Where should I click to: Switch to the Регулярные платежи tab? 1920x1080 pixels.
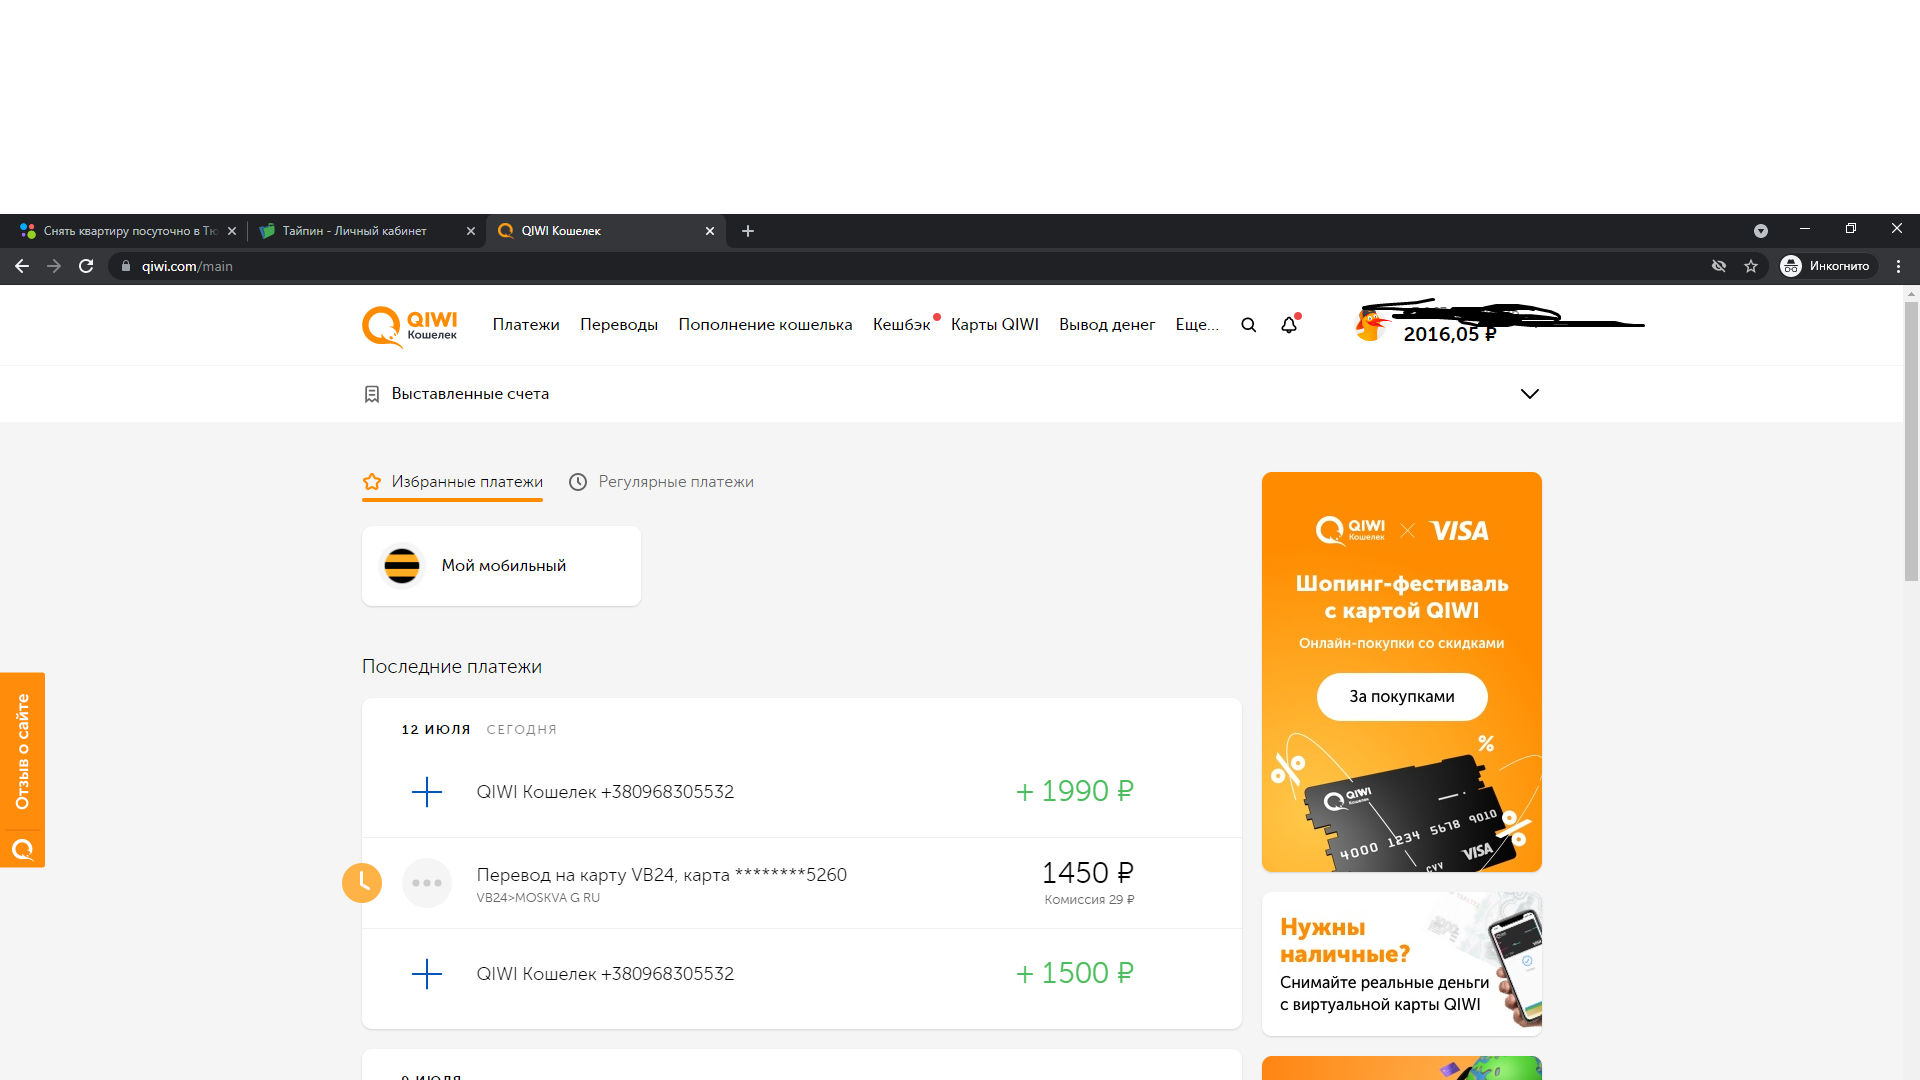661,482
